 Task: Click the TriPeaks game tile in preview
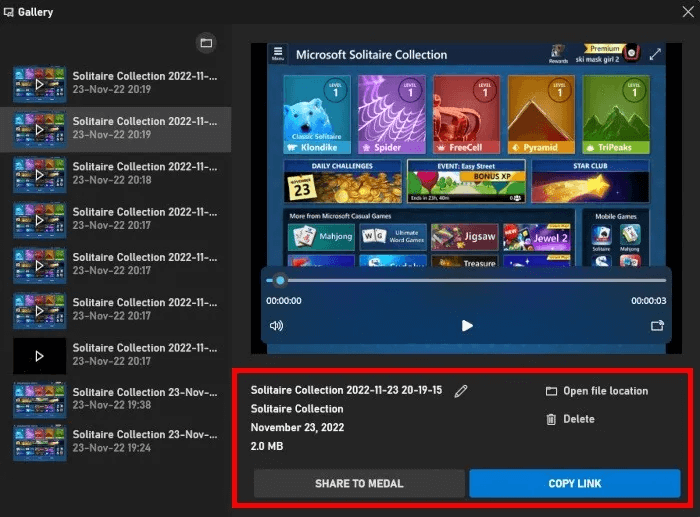click(x=616, y=114)
